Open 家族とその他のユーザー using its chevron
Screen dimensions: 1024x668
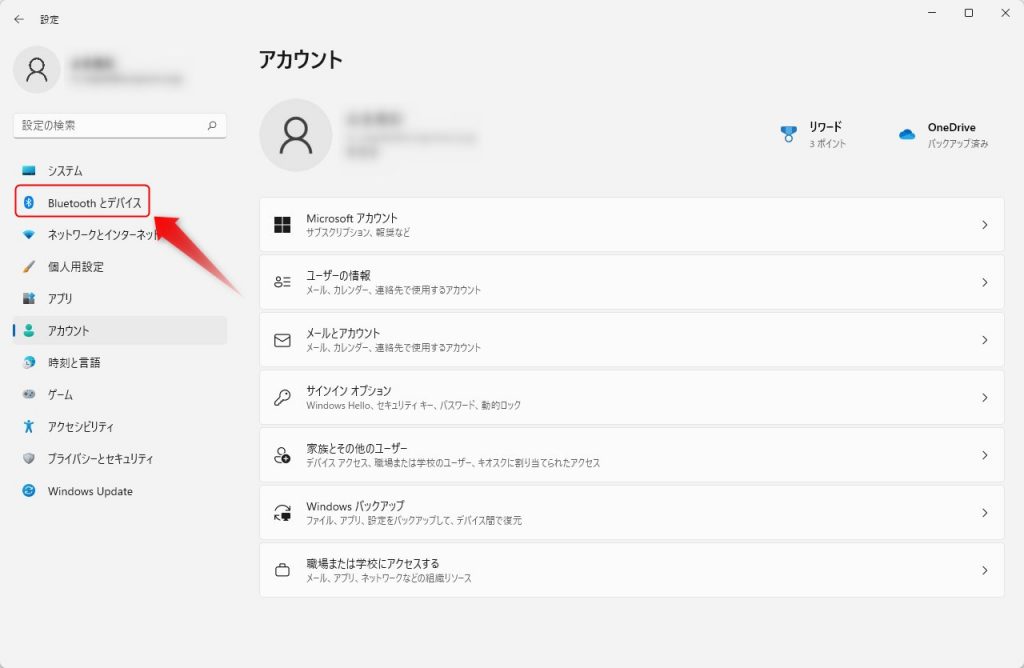point(985,455)
